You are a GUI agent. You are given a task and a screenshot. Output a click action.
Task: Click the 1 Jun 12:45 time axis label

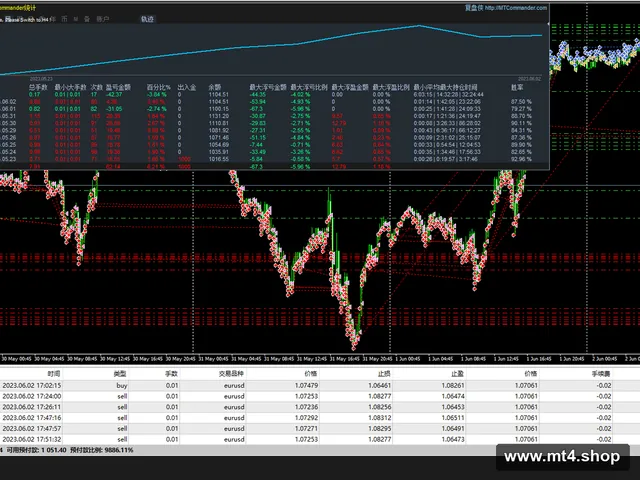point(505,359)
